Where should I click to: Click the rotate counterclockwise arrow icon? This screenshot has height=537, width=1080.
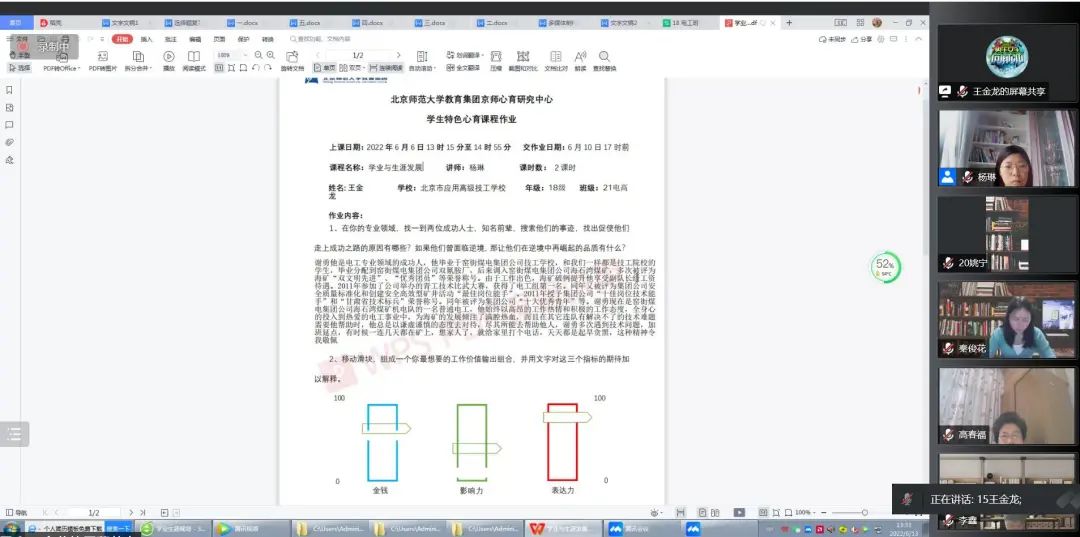point(256,68)
